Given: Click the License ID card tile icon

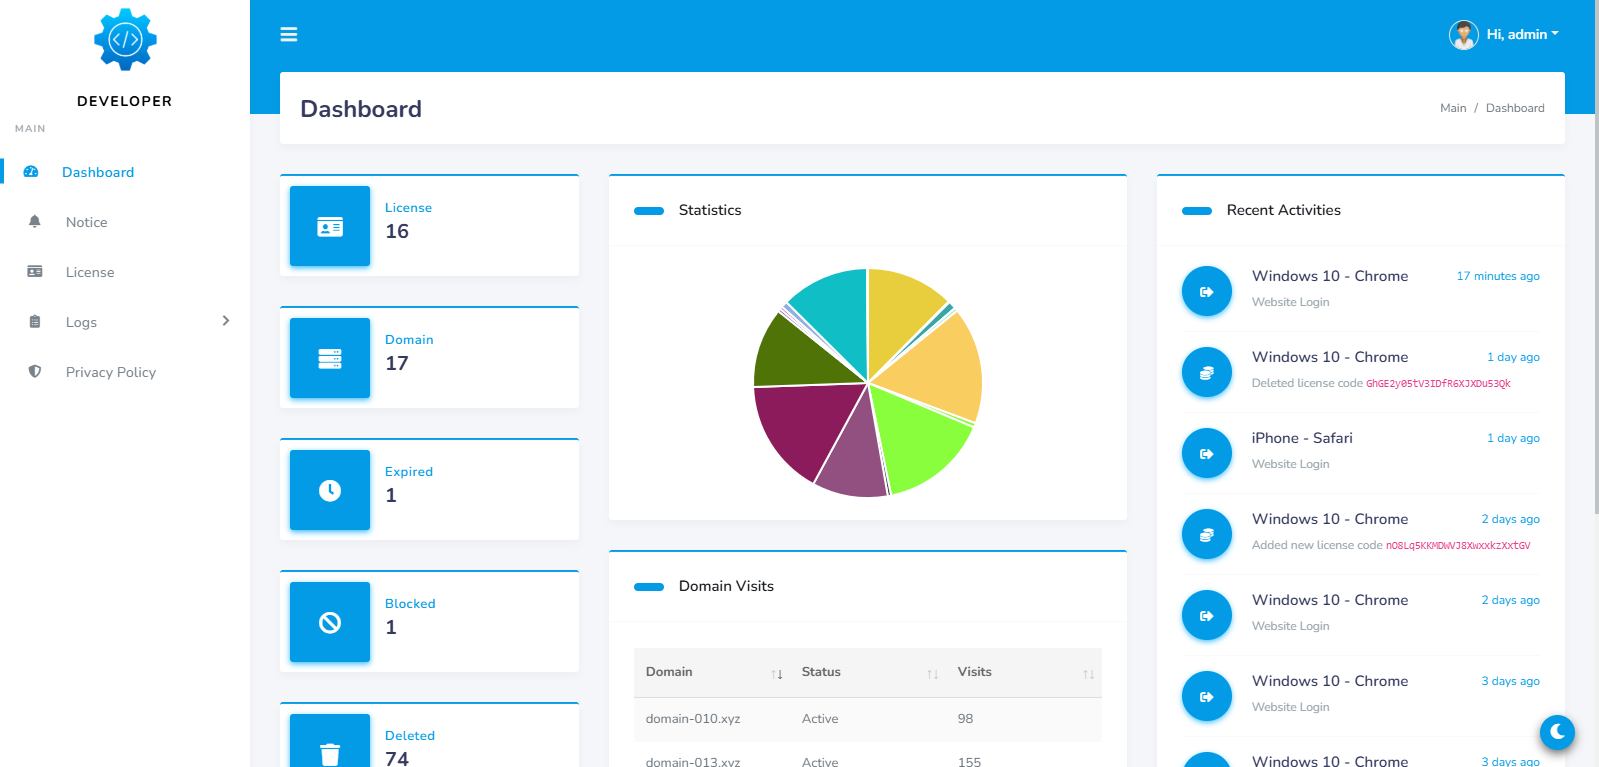Looking at the screenshot, I should click(x=330, y=227).
